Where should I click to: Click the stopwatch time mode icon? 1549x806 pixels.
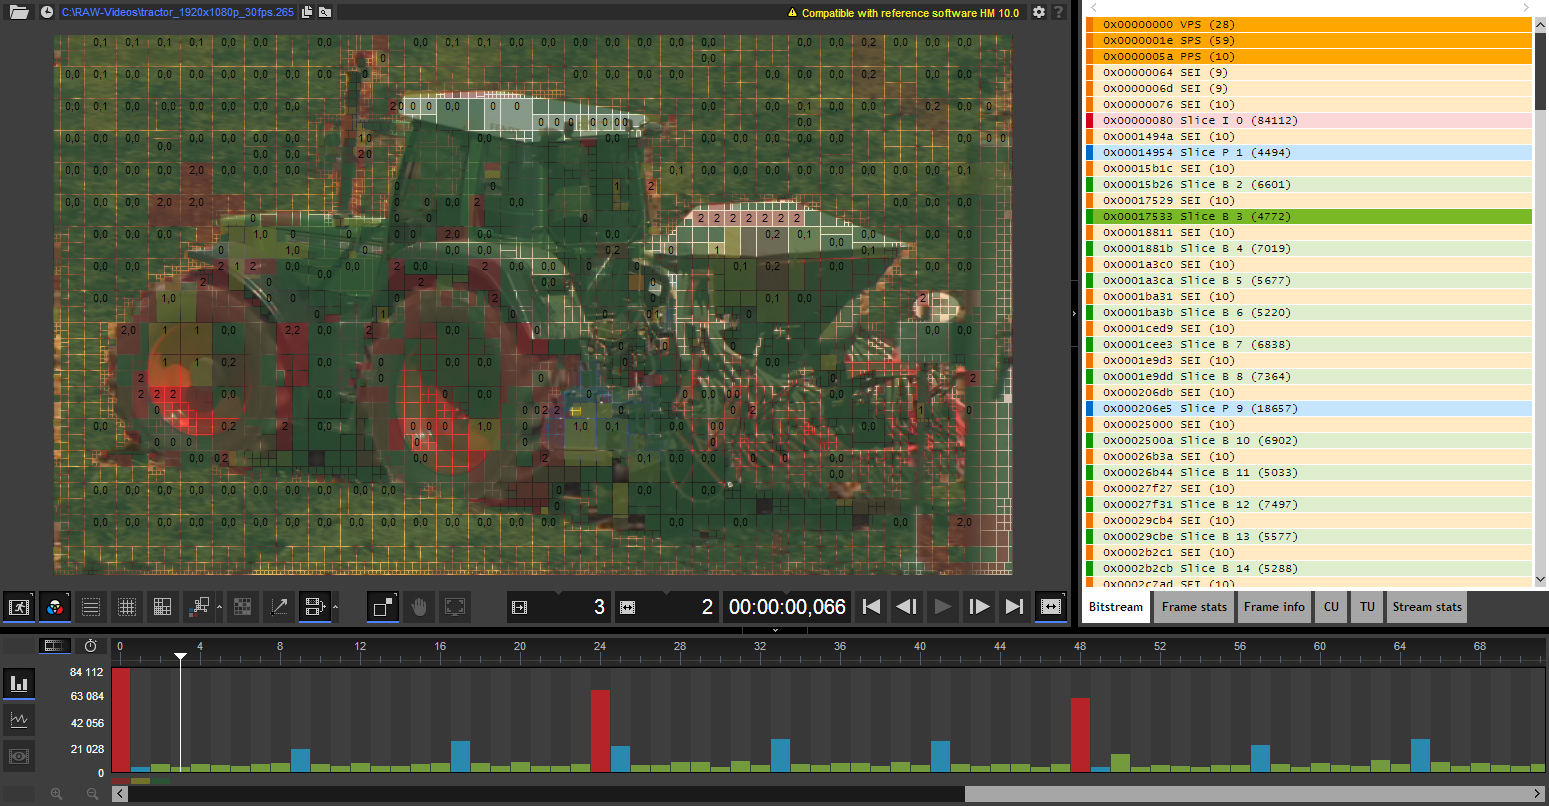91,646
